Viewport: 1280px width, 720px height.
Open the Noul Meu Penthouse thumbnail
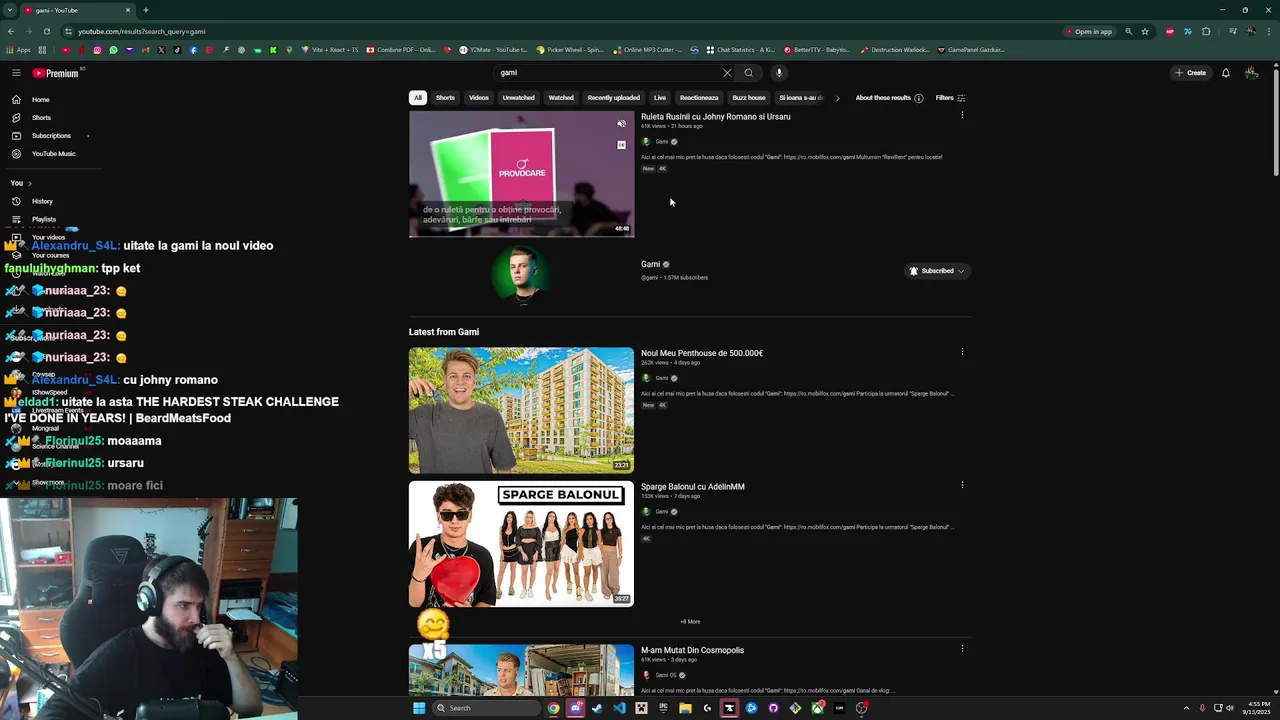pos(521,410)
